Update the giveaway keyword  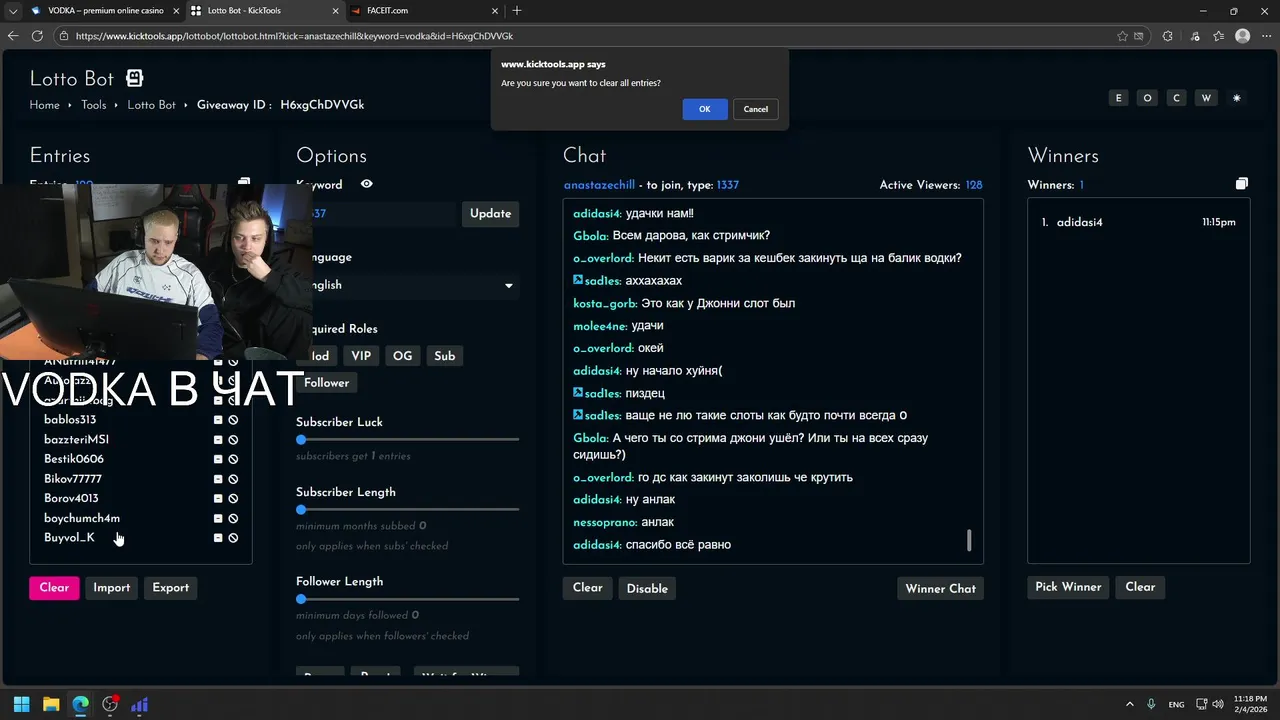[490, 213]
